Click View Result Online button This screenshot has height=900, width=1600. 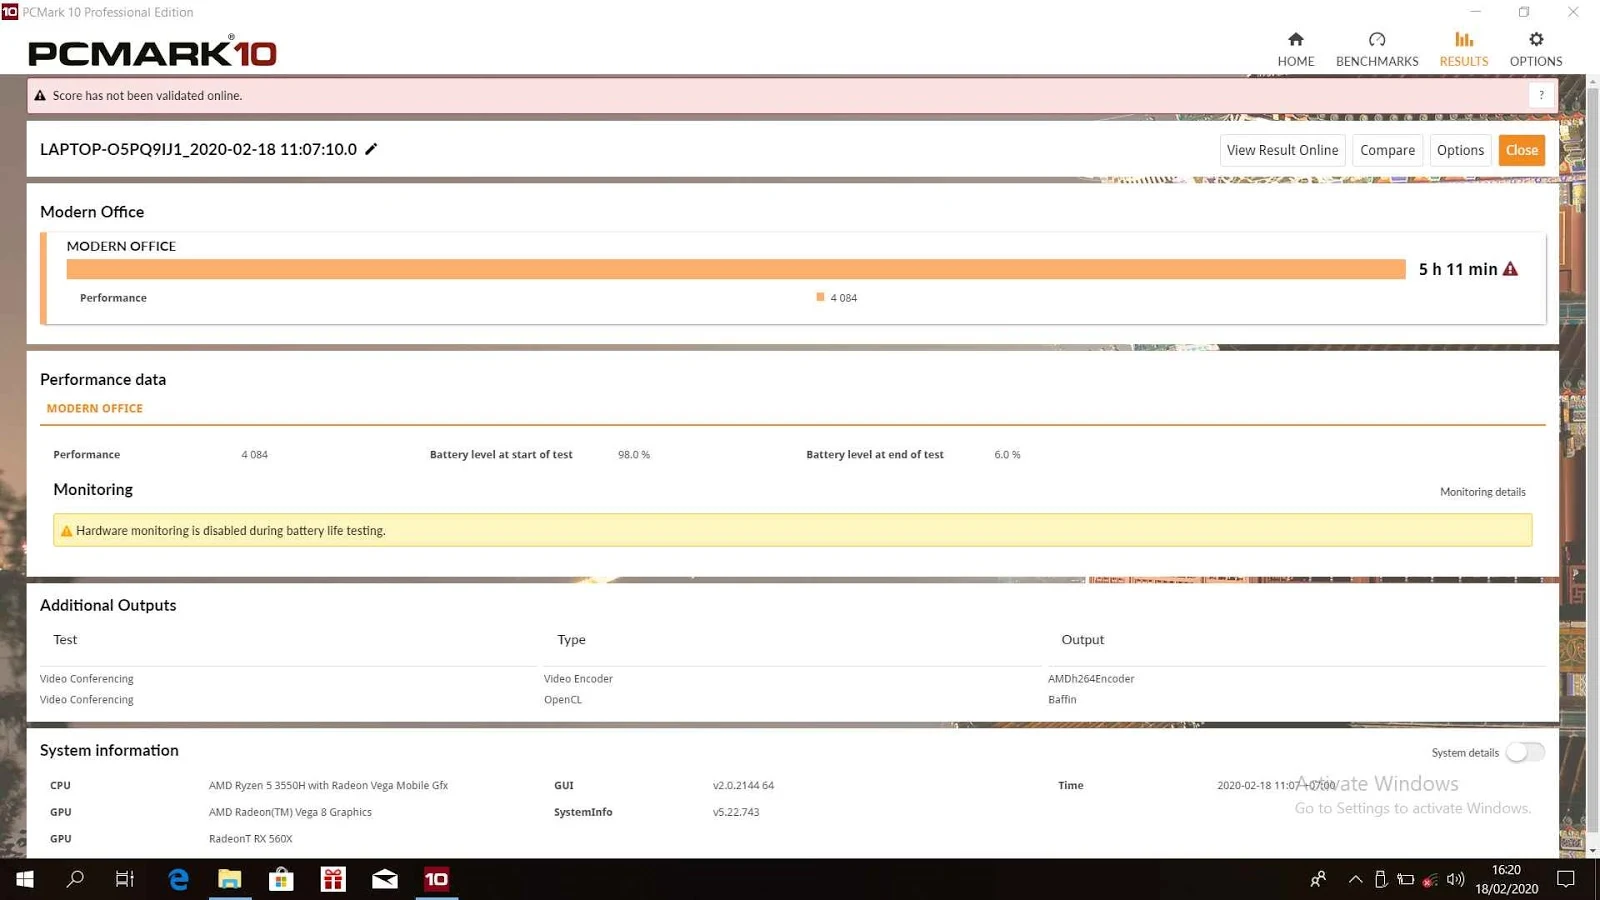tap(1282, 150)
